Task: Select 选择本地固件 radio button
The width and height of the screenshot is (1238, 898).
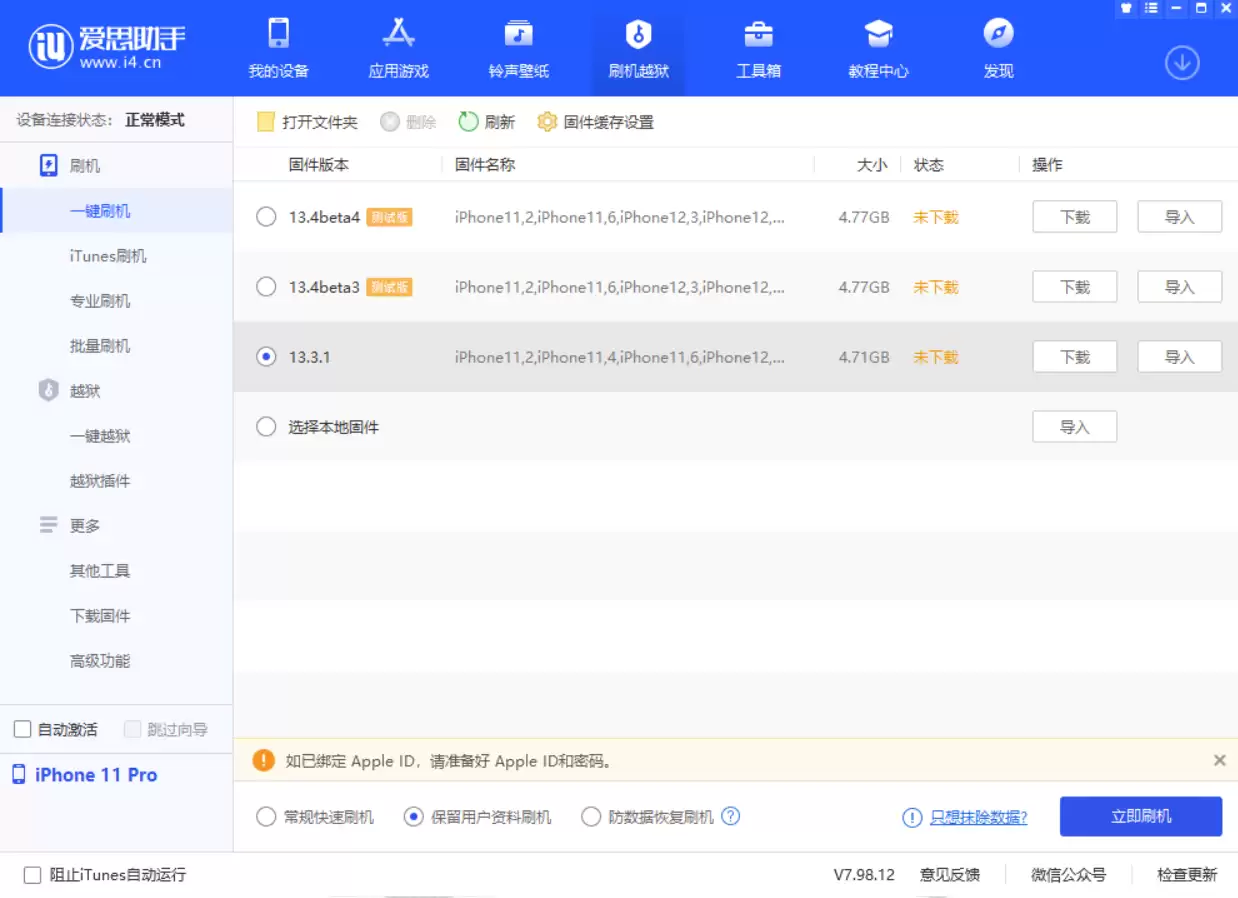Action: point(266,427)
